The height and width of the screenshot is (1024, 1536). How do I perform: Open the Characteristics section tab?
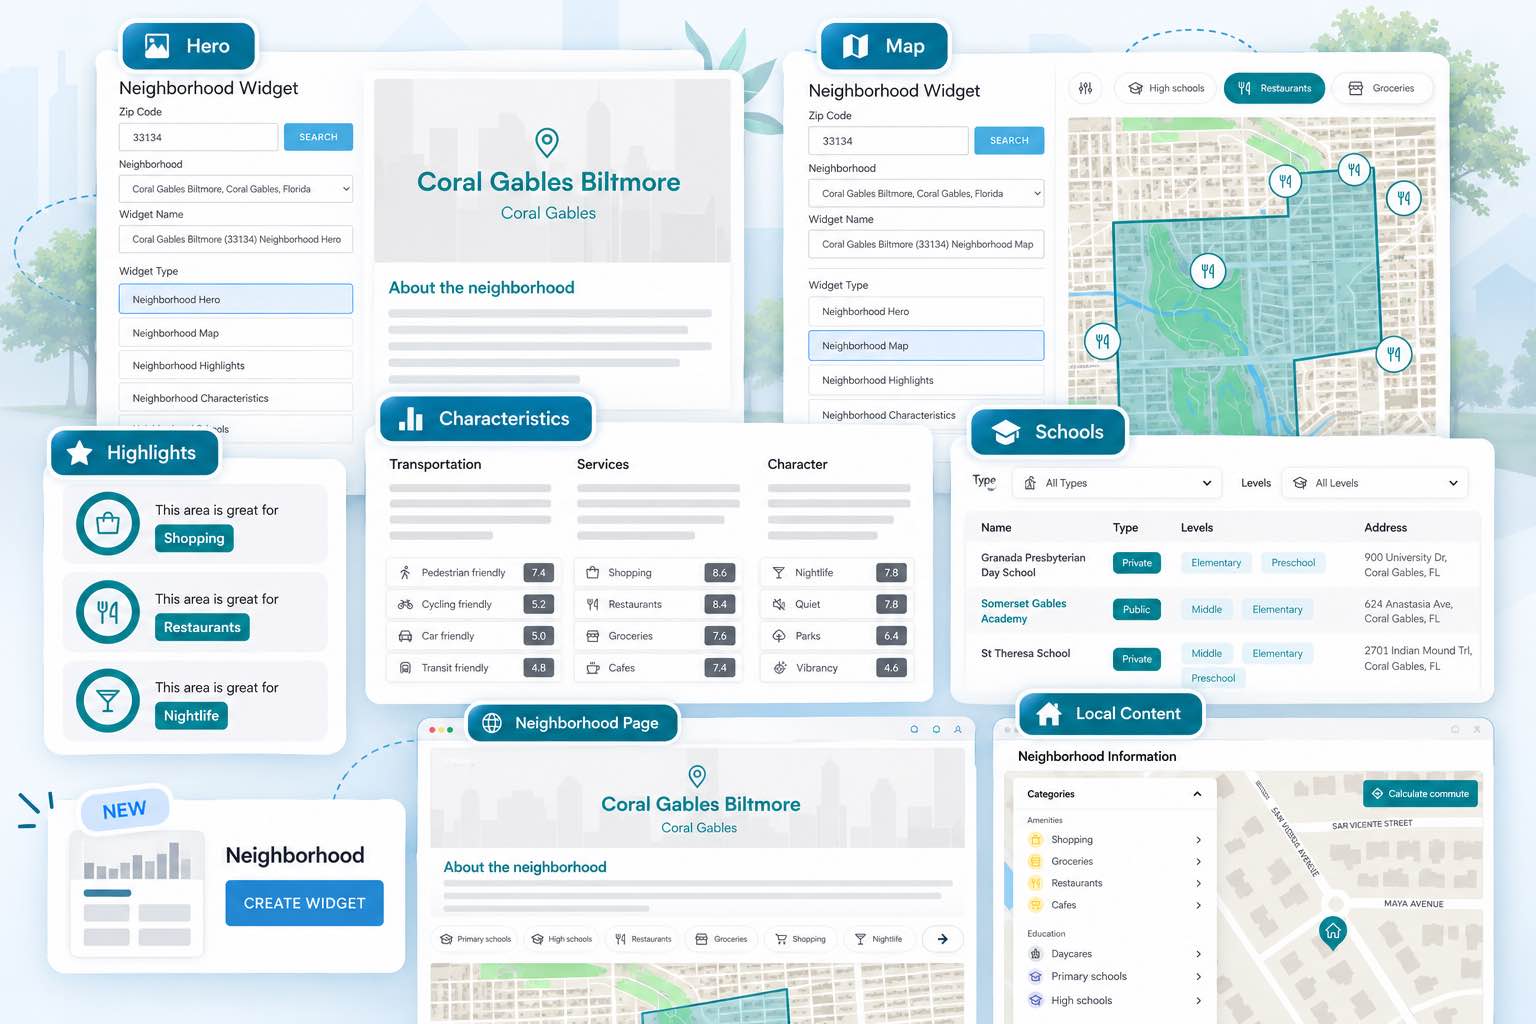pyautogui.click(x=486, y=419)
